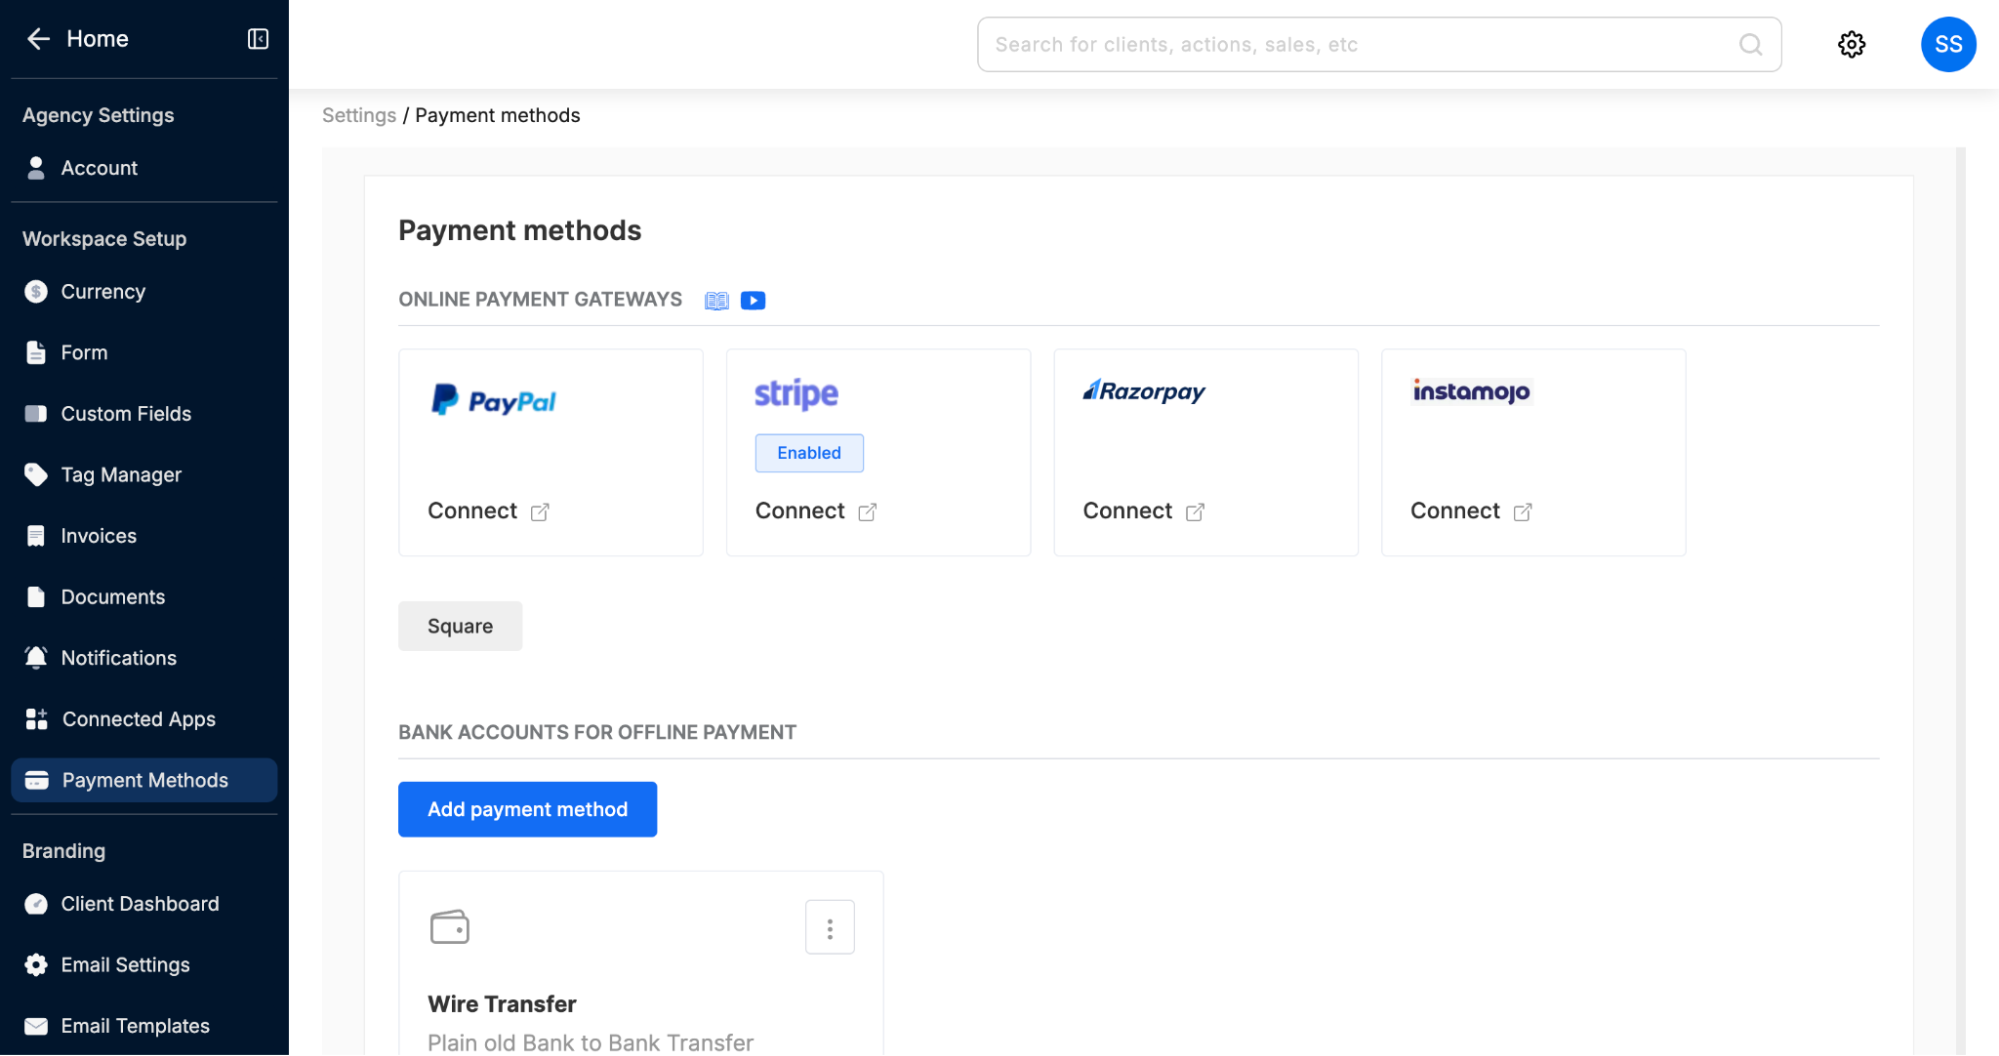
Task: Click the Instamojo logo
Action: click(x=1470, y=391)
